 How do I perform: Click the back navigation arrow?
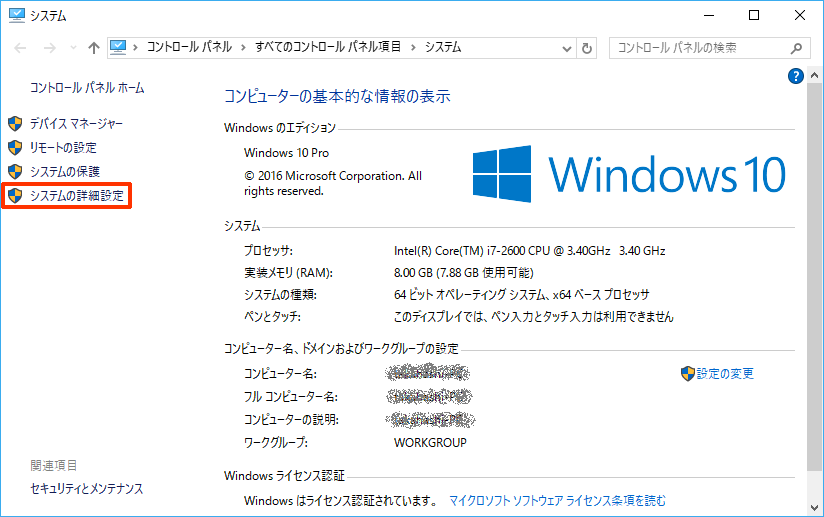pos(20,48)
